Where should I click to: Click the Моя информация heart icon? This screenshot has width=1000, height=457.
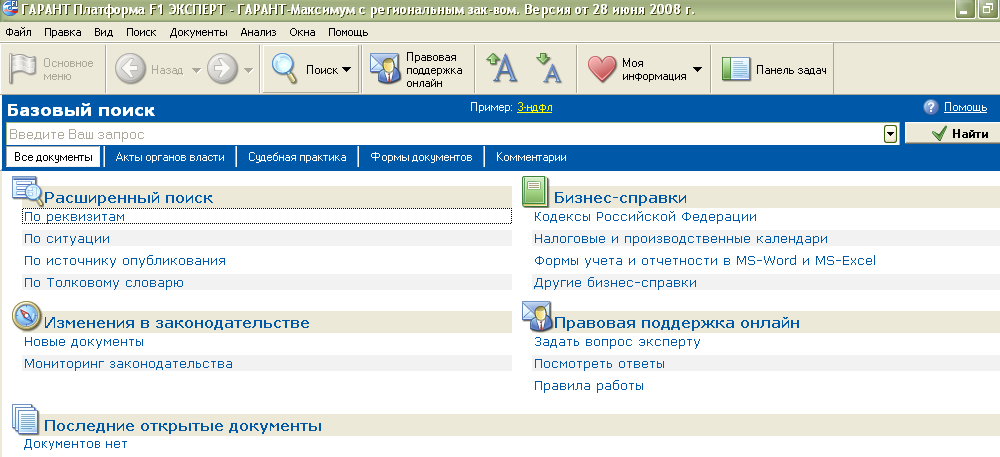click(x=601, y=69)
